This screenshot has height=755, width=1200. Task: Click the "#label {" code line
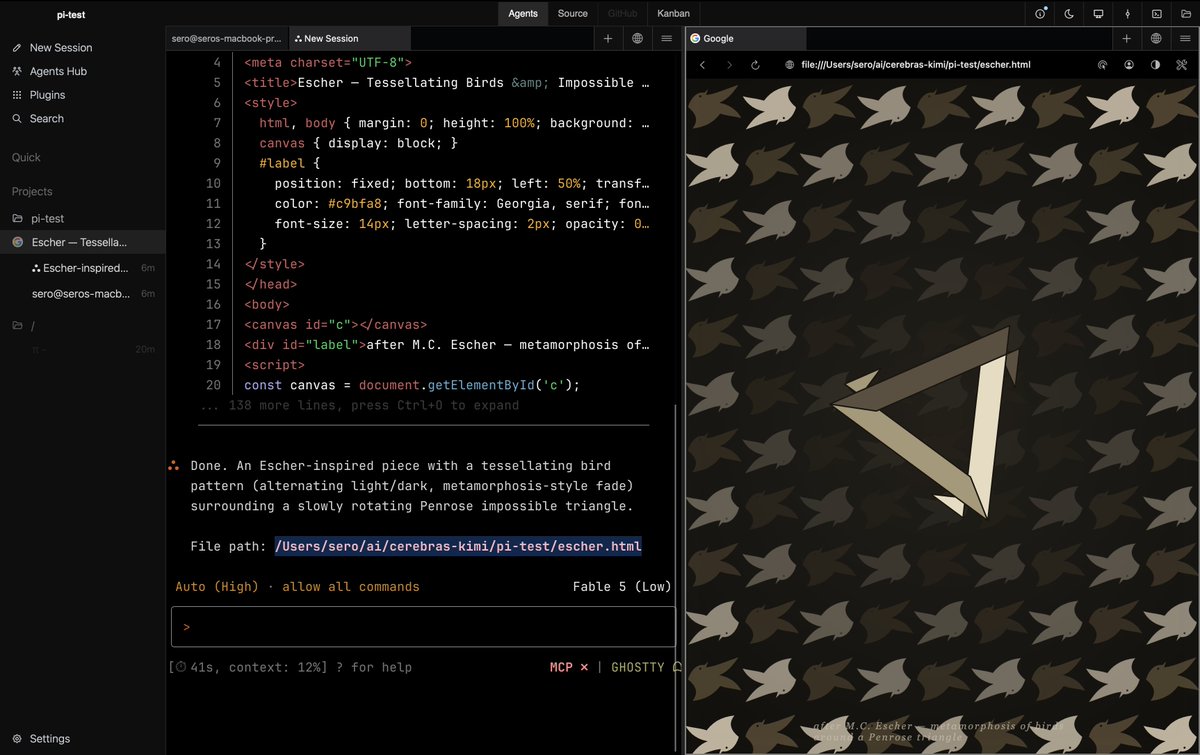tap(290, 163)
